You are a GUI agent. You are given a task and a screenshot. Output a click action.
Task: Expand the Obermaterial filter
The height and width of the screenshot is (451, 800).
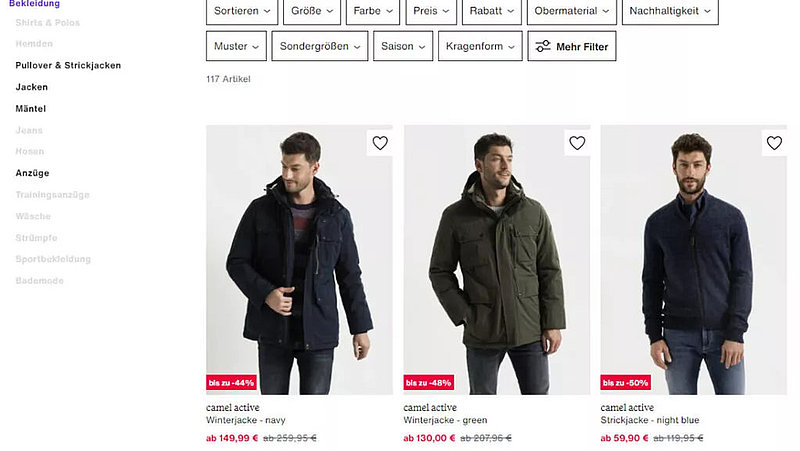click(x=572, y=11)
